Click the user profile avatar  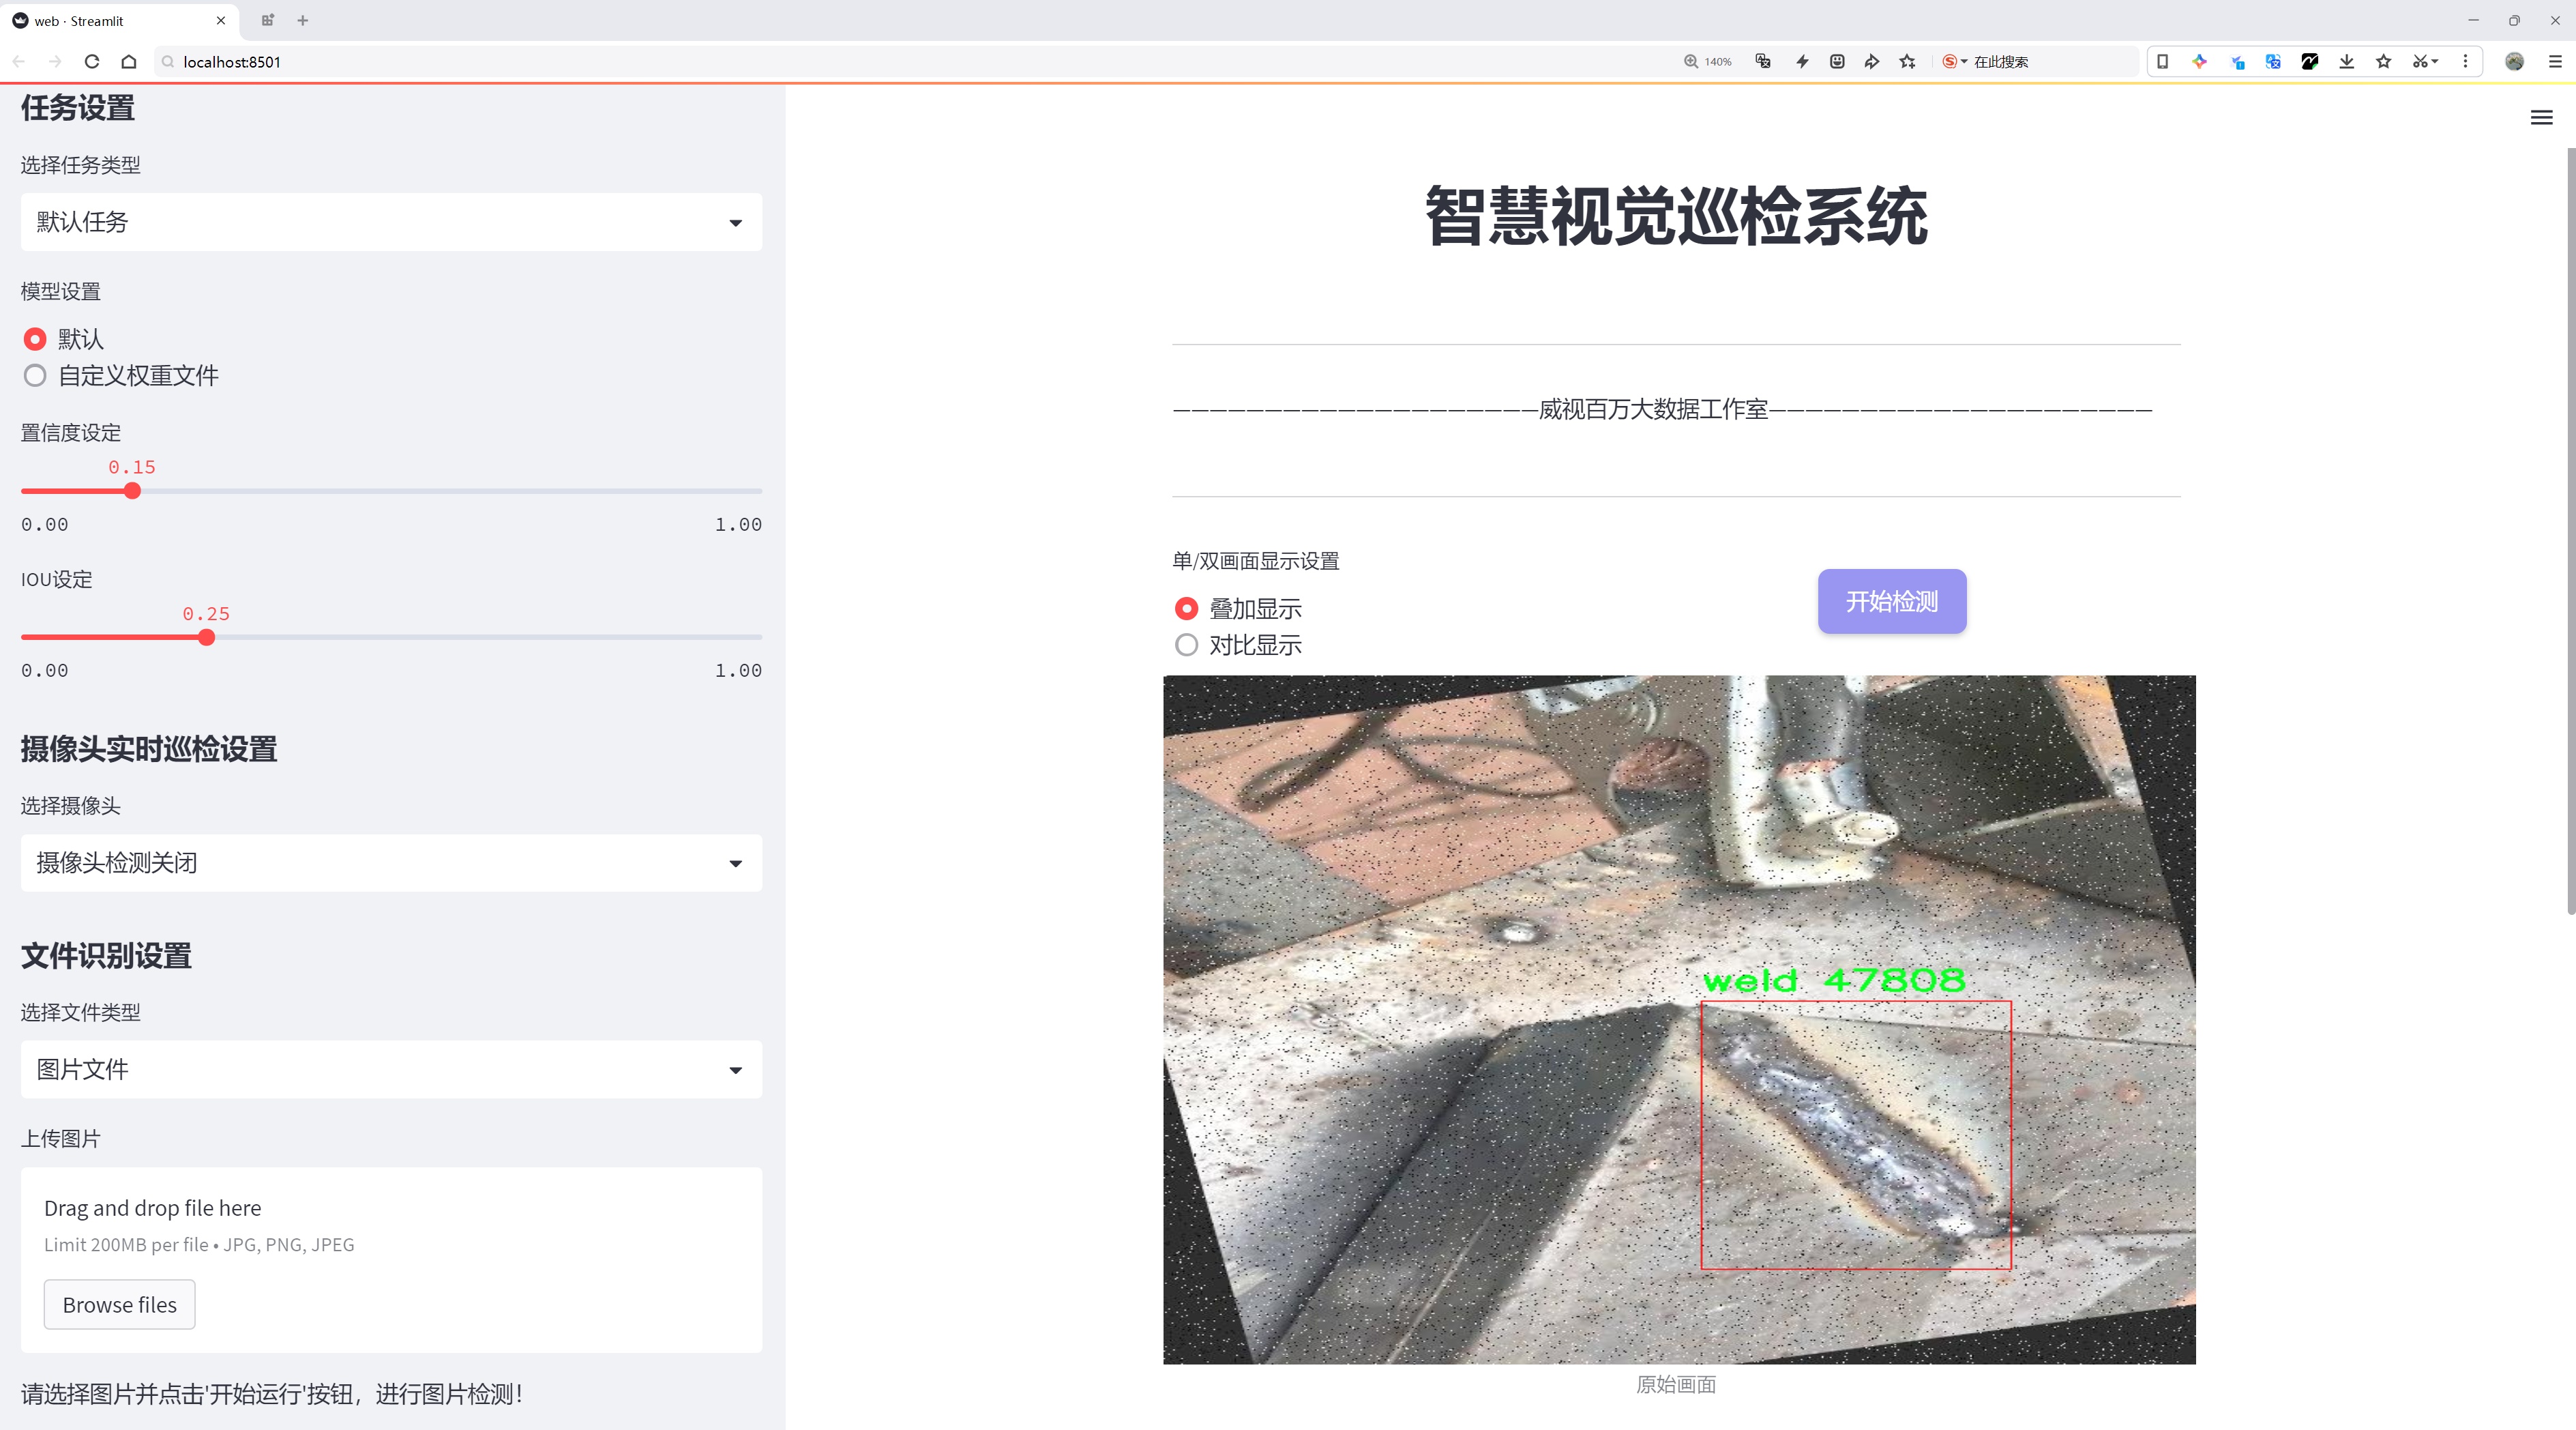tap(2514, 62)
